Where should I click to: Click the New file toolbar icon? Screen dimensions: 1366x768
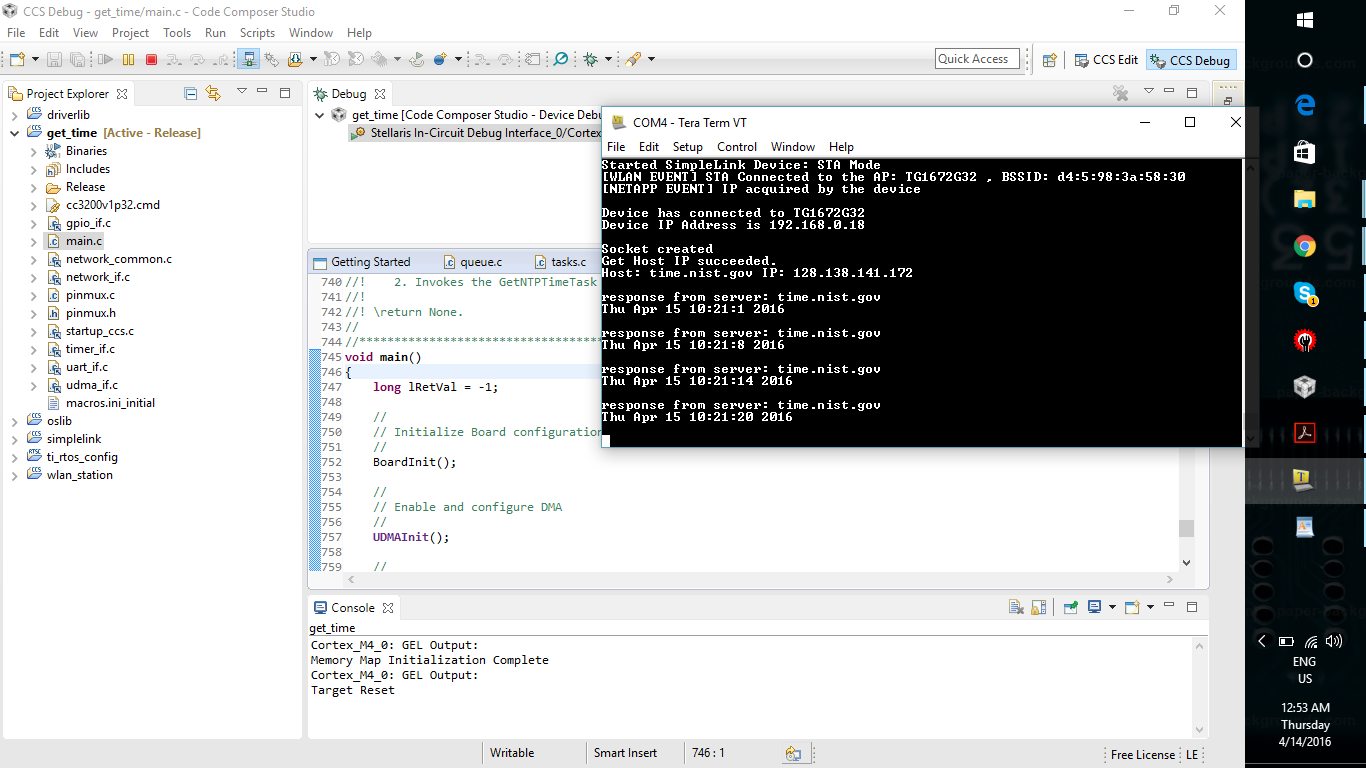point(17,60)
